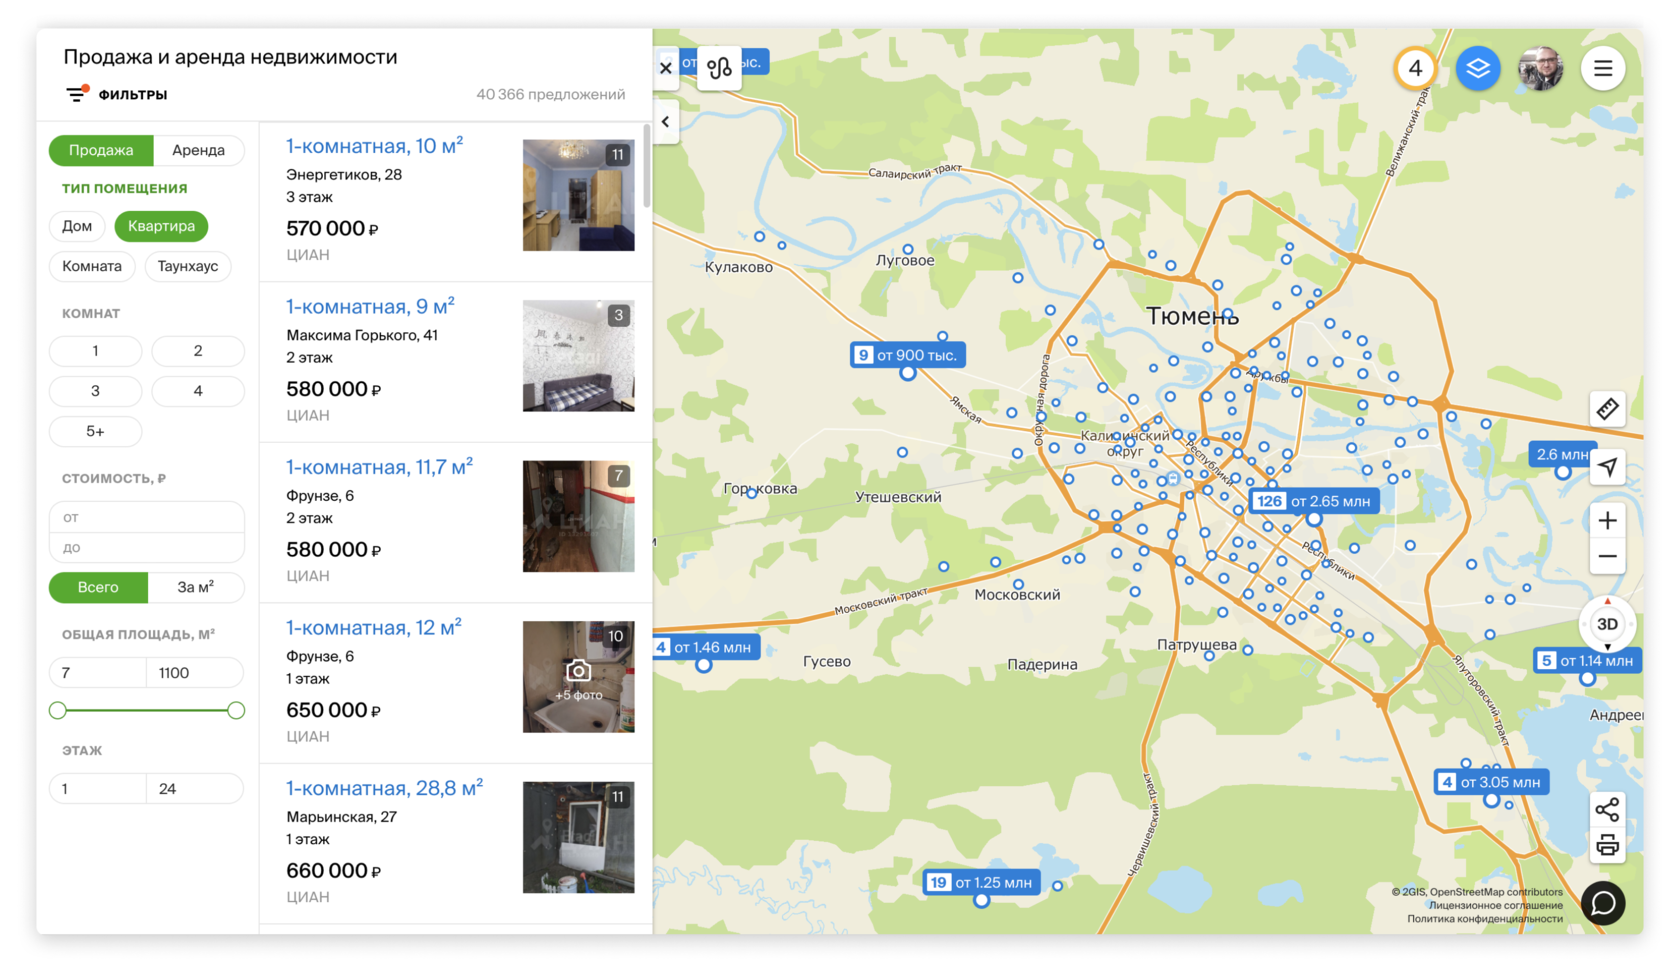This screenshot has height=964, width=1680.
Task: Open listing 1-комнатная, 11,7 м²
Action: click(x=379, y=467)
